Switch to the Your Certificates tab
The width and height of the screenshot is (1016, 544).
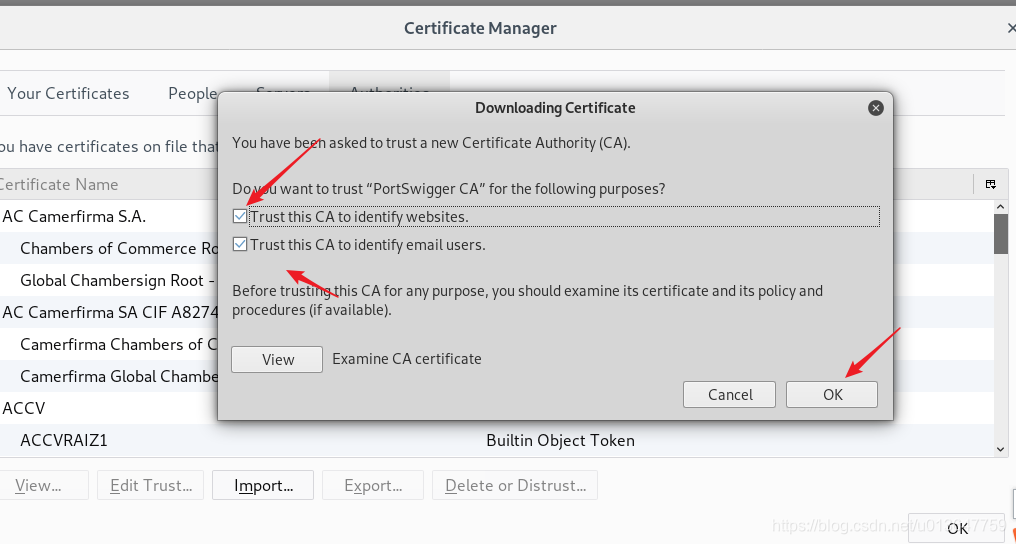point(68,93)
